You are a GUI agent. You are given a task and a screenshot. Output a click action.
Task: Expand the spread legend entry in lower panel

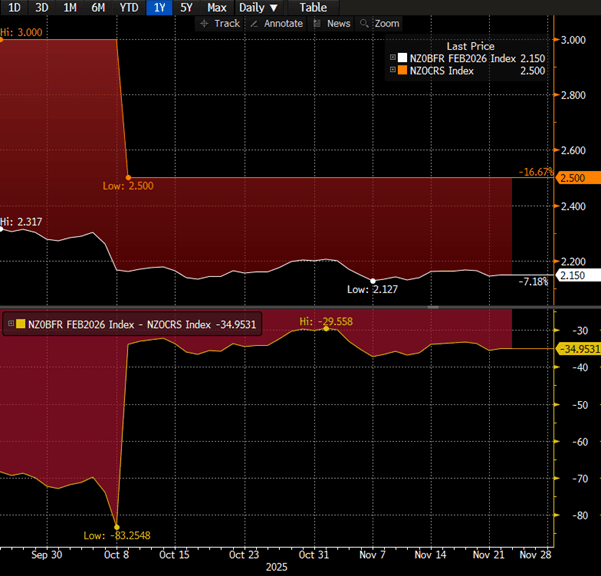9,323
